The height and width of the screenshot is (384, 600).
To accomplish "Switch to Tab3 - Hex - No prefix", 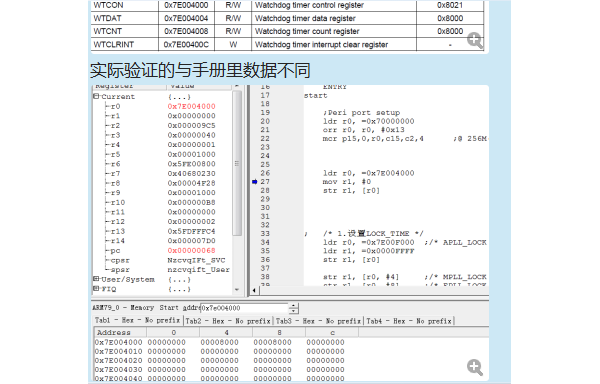I will (318, 321).
